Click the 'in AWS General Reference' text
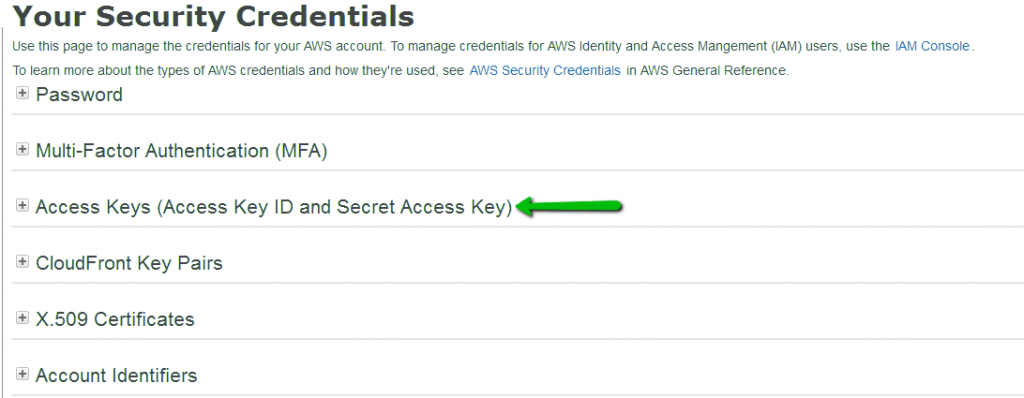Viewport: 1024px width, 398px height. pyautogui.click(x=707, y=71)
